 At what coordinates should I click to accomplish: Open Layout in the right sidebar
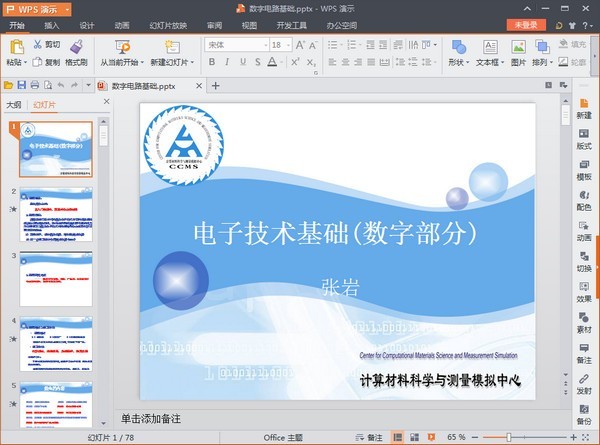(x=584, y=139)
